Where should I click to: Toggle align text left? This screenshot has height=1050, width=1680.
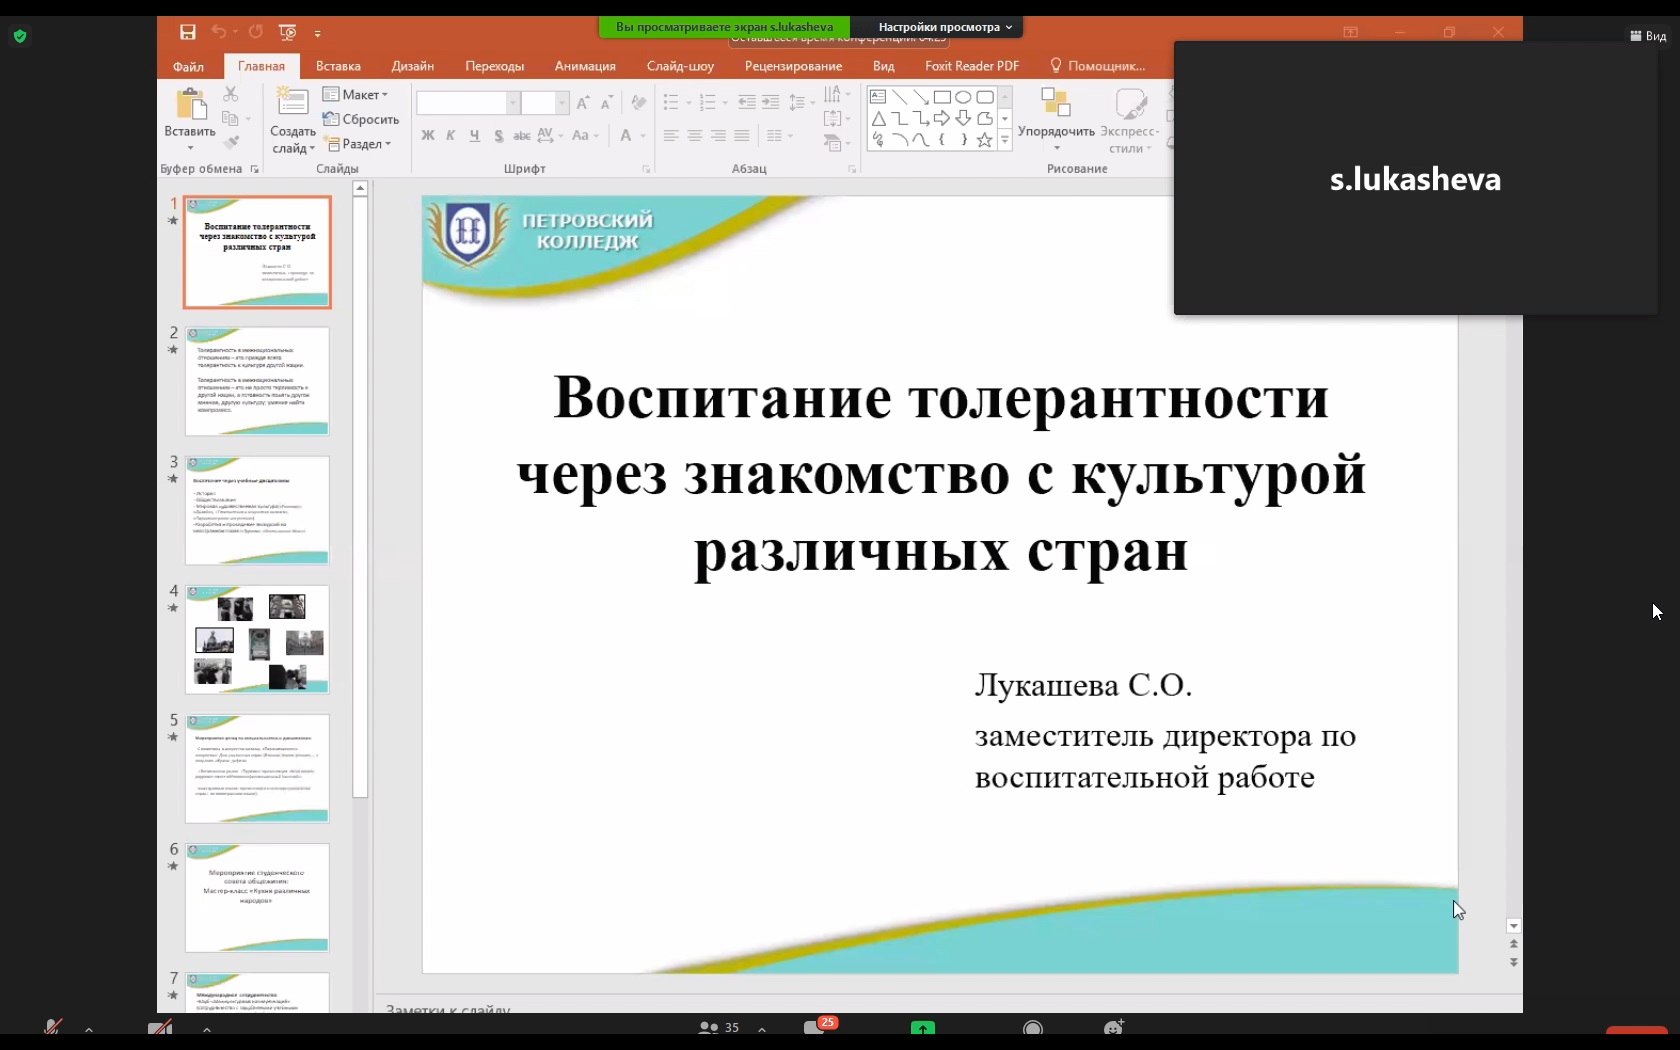[x=671, y=135]
